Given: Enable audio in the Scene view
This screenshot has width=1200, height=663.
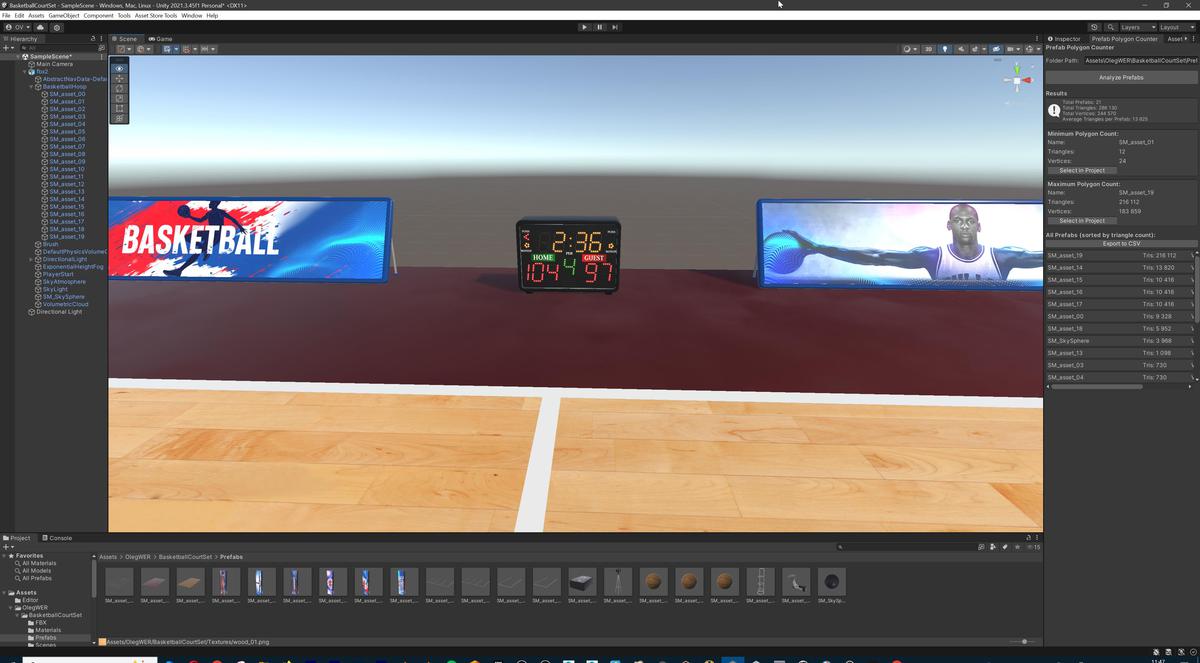Looking at the screenshot, I should point(962,49).
